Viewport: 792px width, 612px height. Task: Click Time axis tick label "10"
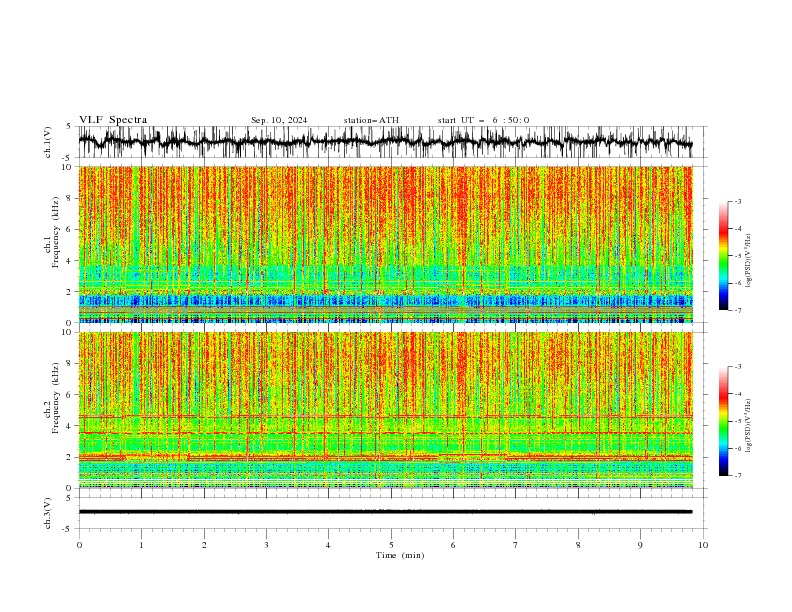coord(703,545)
